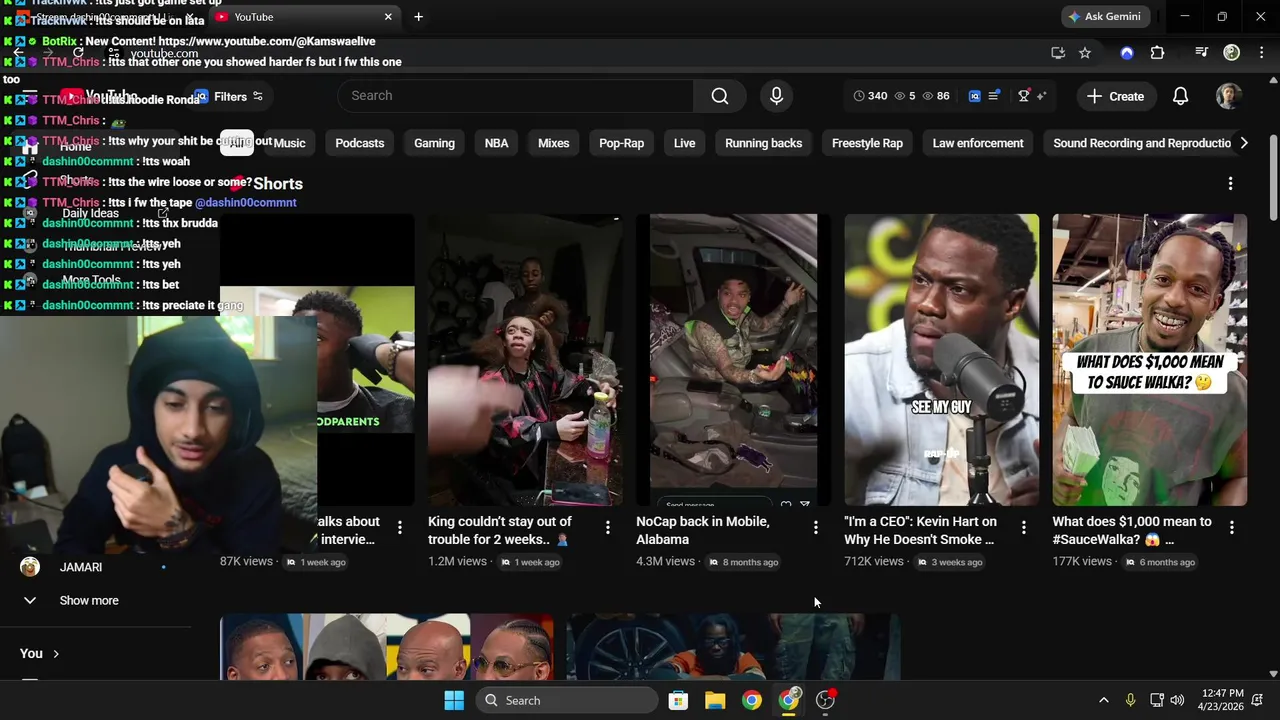Open options for the King couldn't stay short

coord(607,527)
